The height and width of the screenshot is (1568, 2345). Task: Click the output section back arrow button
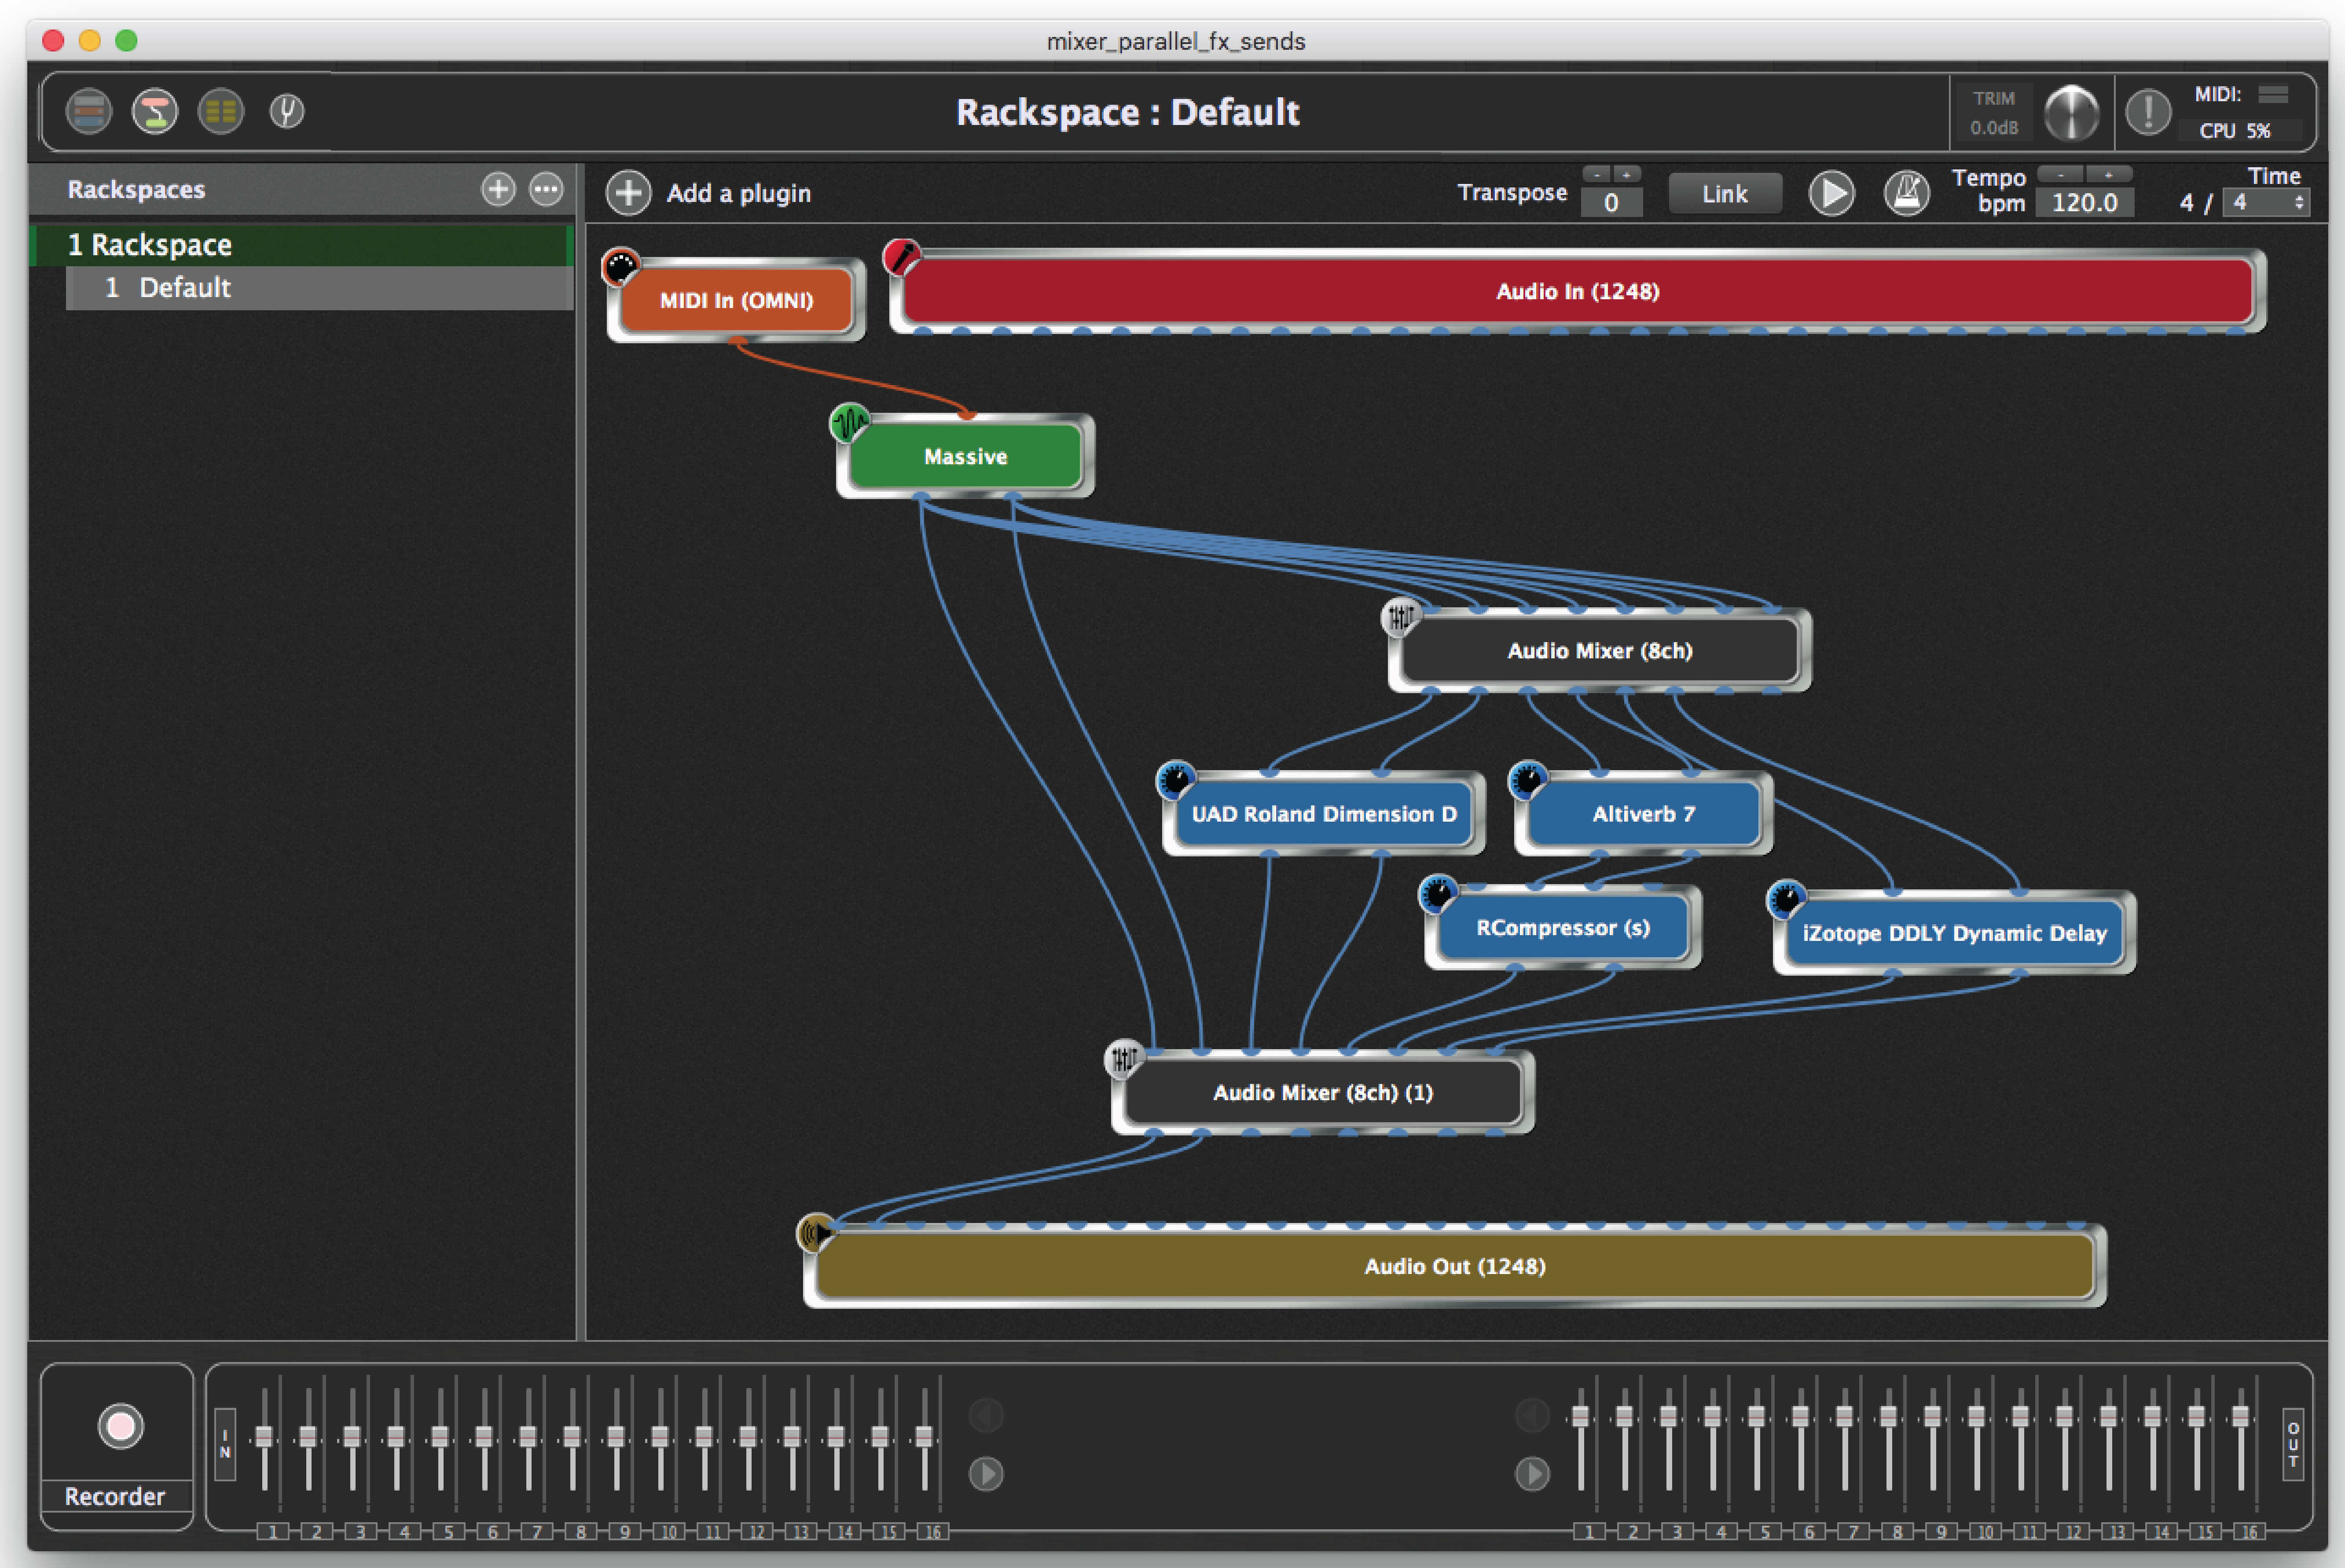pos(1532,1415)
